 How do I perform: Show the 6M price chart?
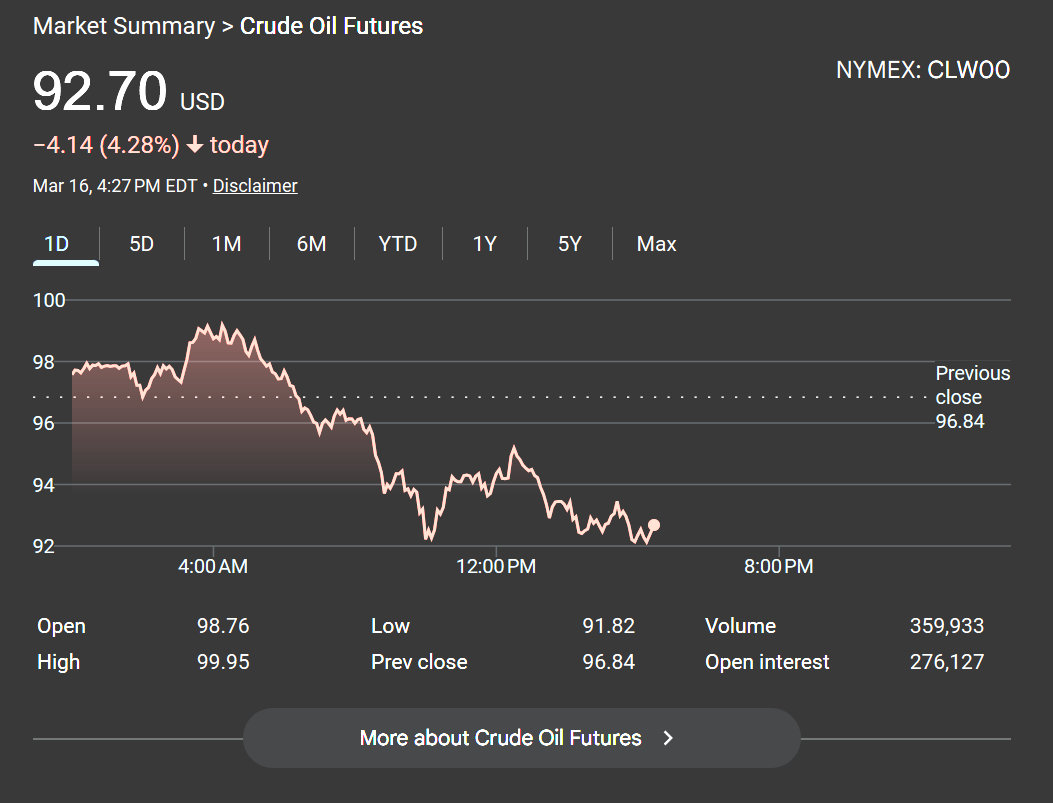pos(312,244)
